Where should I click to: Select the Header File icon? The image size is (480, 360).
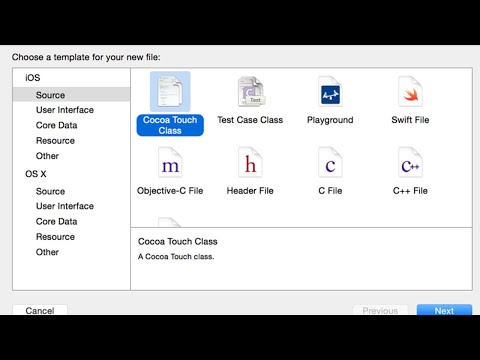(250, 162)
